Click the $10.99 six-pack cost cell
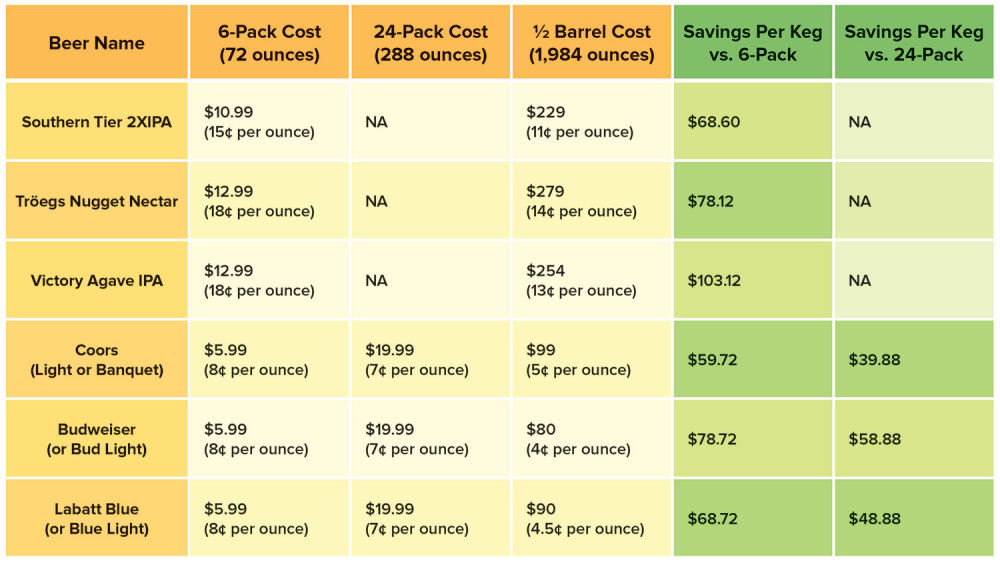Image resolution: width=1000 pixels, height=563 pixels. pos(269,121)
